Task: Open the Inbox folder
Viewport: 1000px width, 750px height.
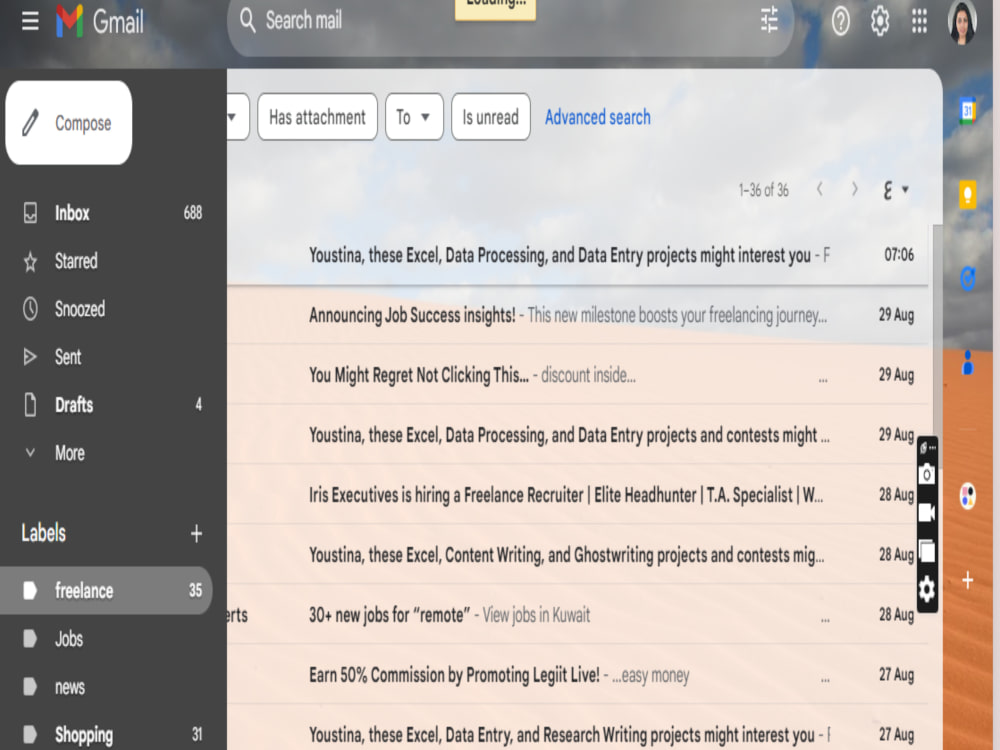Action: click(106, 212)
